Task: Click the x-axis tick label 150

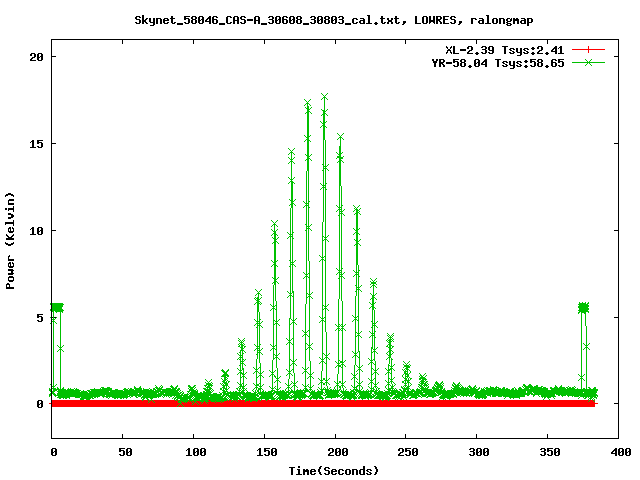Action: [x=267, y=452]
